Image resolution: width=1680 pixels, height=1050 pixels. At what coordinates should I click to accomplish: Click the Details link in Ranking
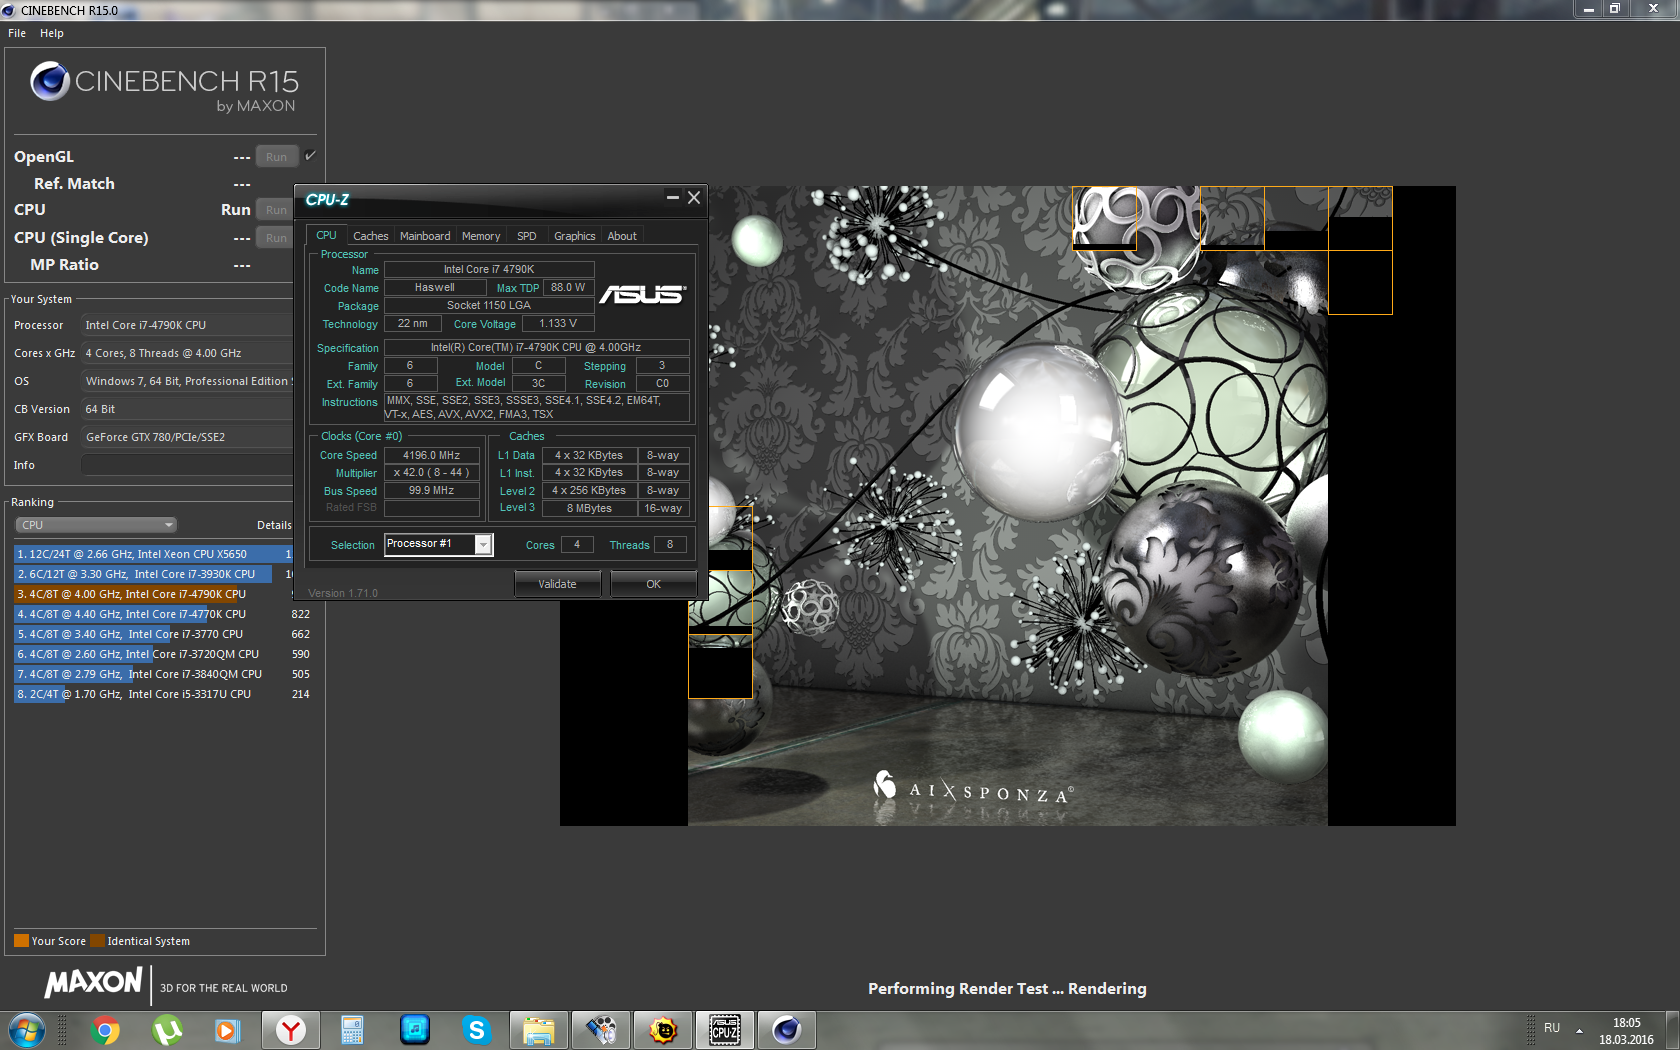point(274,525)
